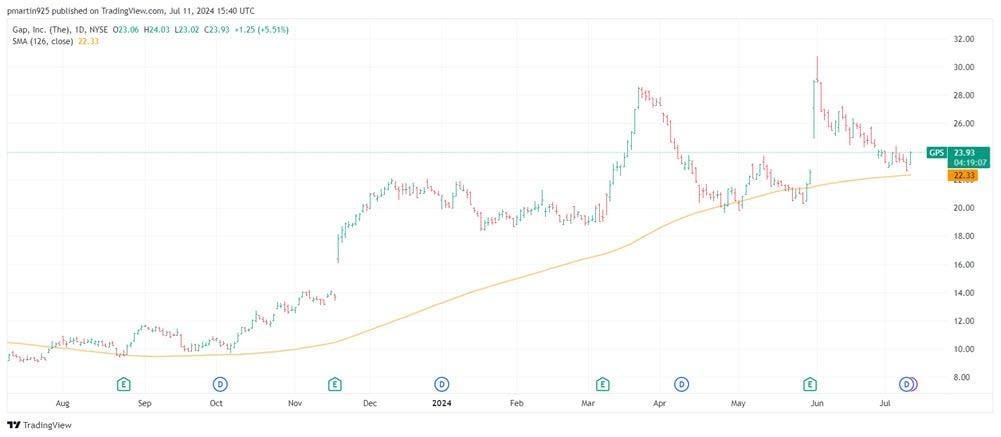The image size is (1001, 437).
Task: Click the dividend D marker at October
Action: coord(221,383)
